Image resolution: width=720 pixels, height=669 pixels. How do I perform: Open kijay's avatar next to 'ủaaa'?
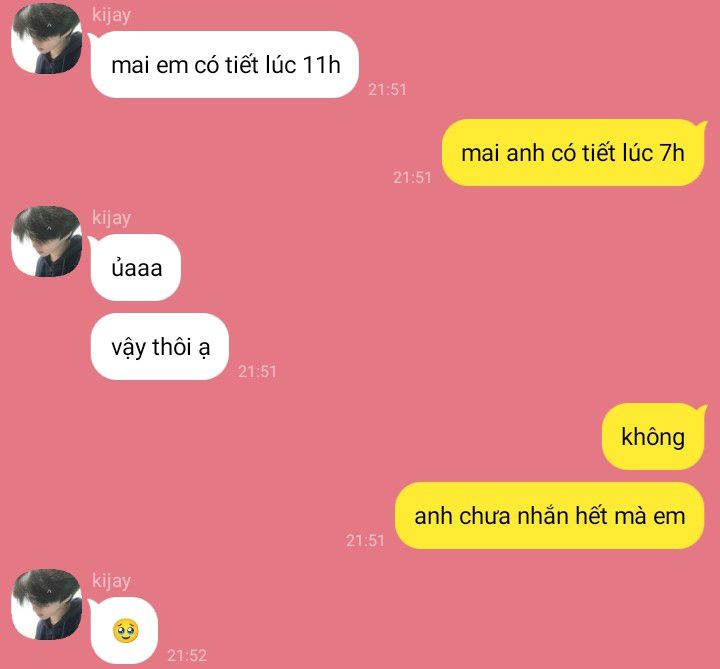coord(47,242)
